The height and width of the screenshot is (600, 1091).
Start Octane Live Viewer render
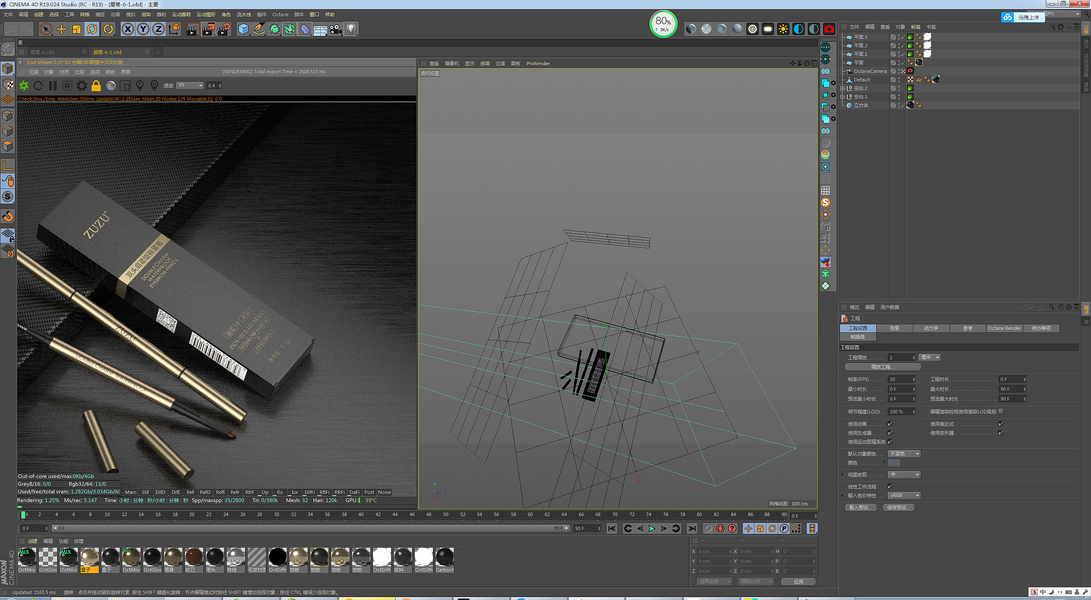coord(24,86)
